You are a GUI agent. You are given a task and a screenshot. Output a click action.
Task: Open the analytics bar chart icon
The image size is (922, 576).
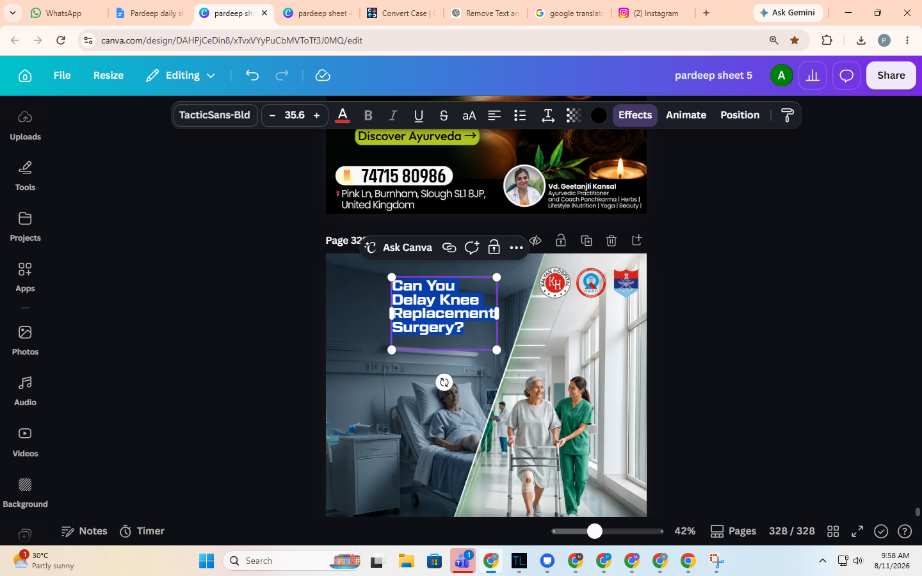coord(813,75)
